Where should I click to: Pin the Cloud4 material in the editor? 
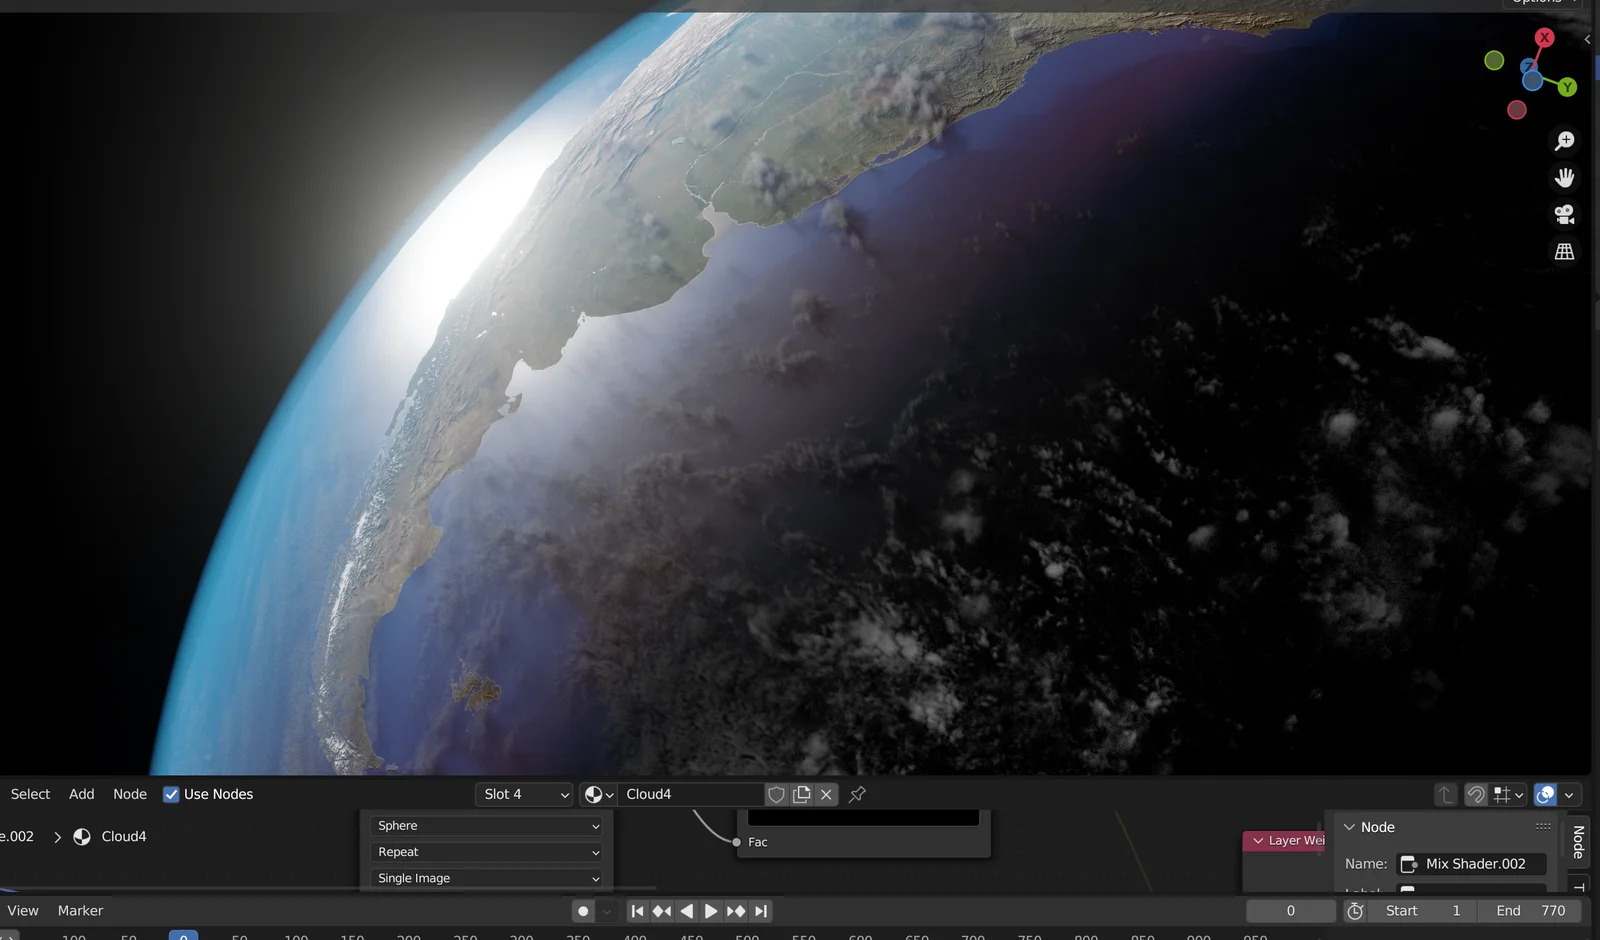pos(856,794)
